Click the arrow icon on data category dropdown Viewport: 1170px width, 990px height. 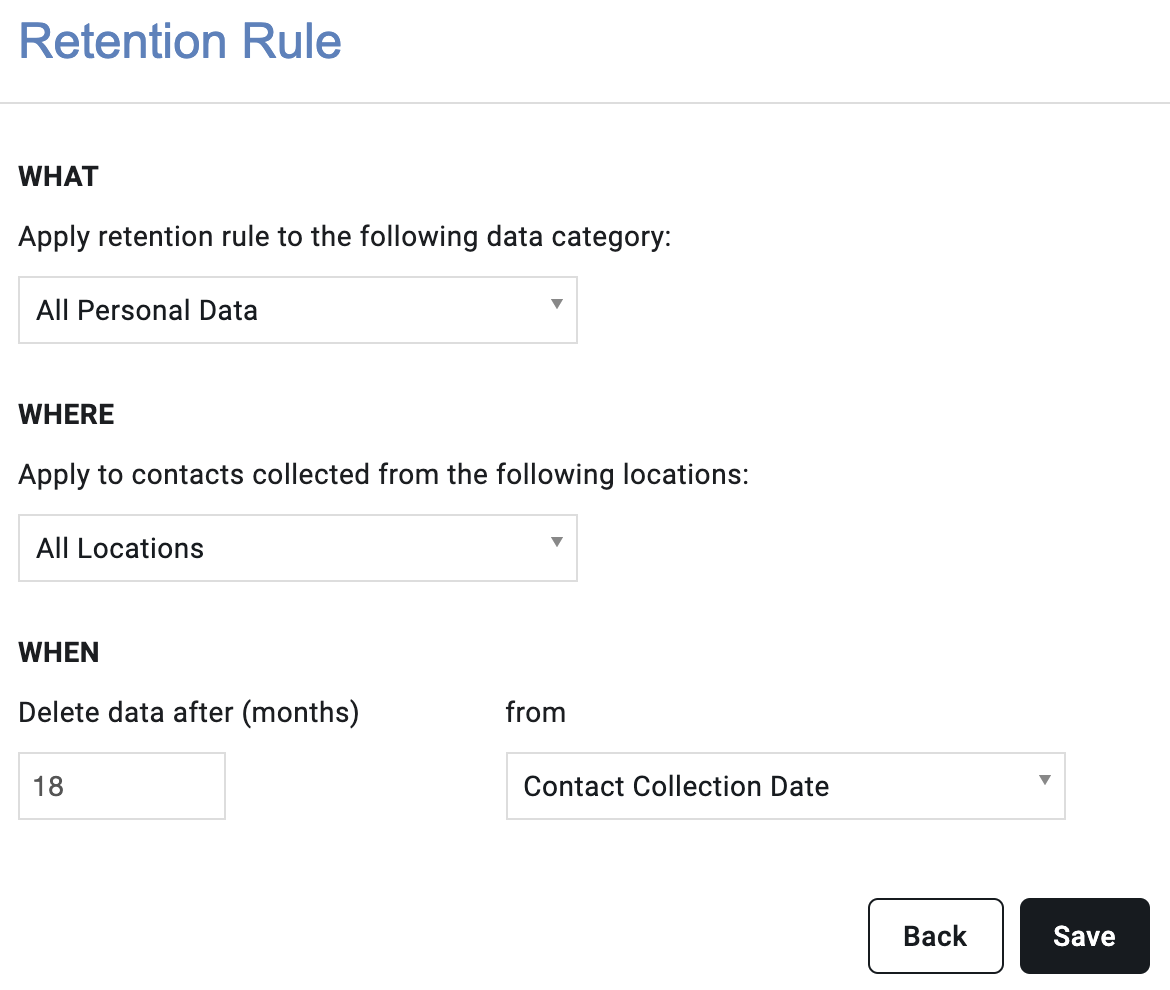click(x=557, y=304)
